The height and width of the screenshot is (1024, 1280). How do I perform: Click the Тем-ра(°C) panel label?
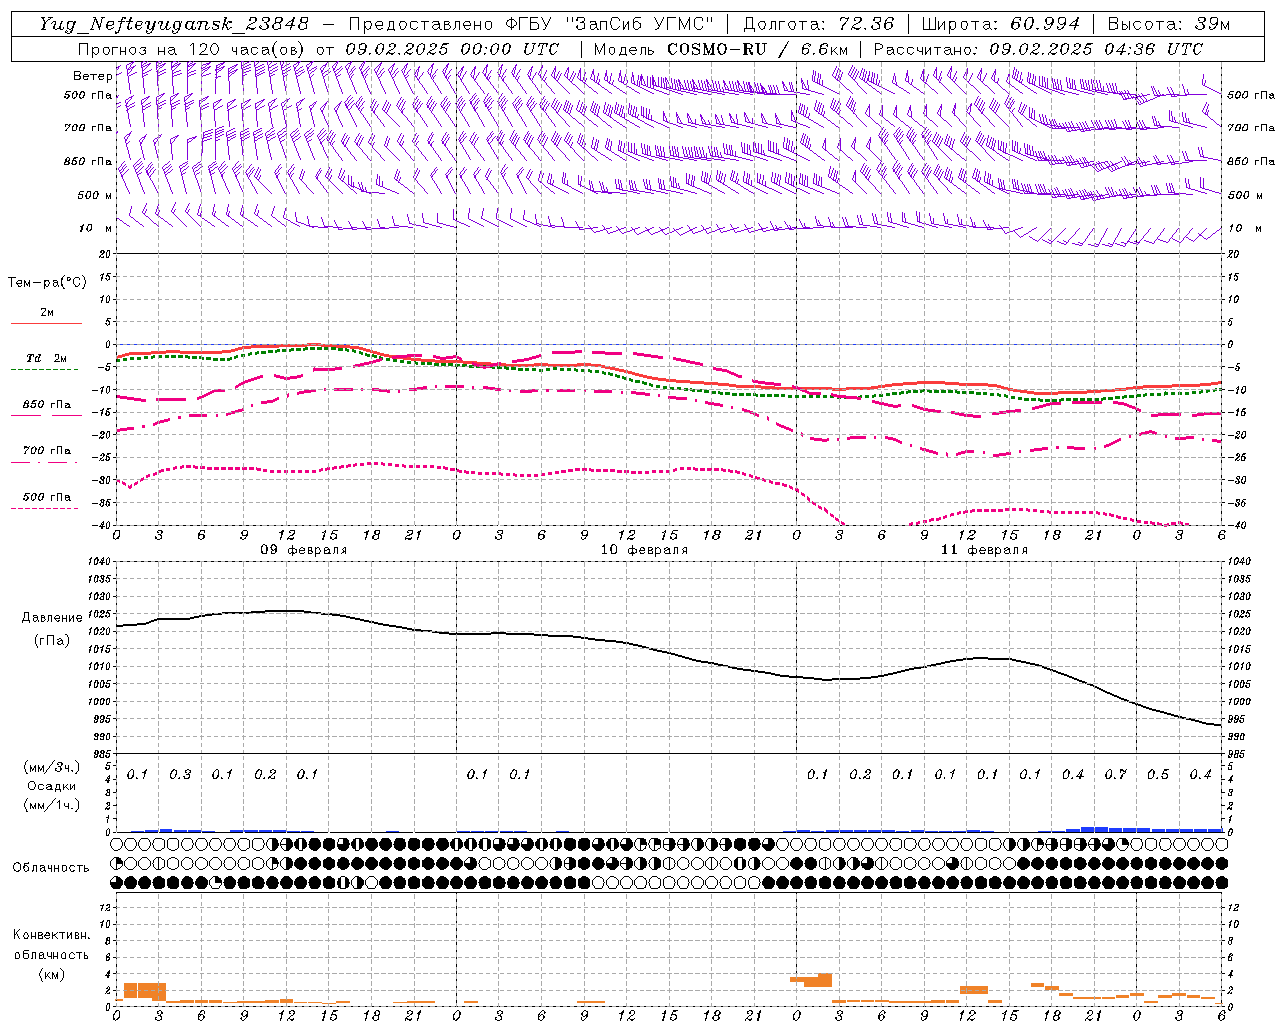click(47, 283)
